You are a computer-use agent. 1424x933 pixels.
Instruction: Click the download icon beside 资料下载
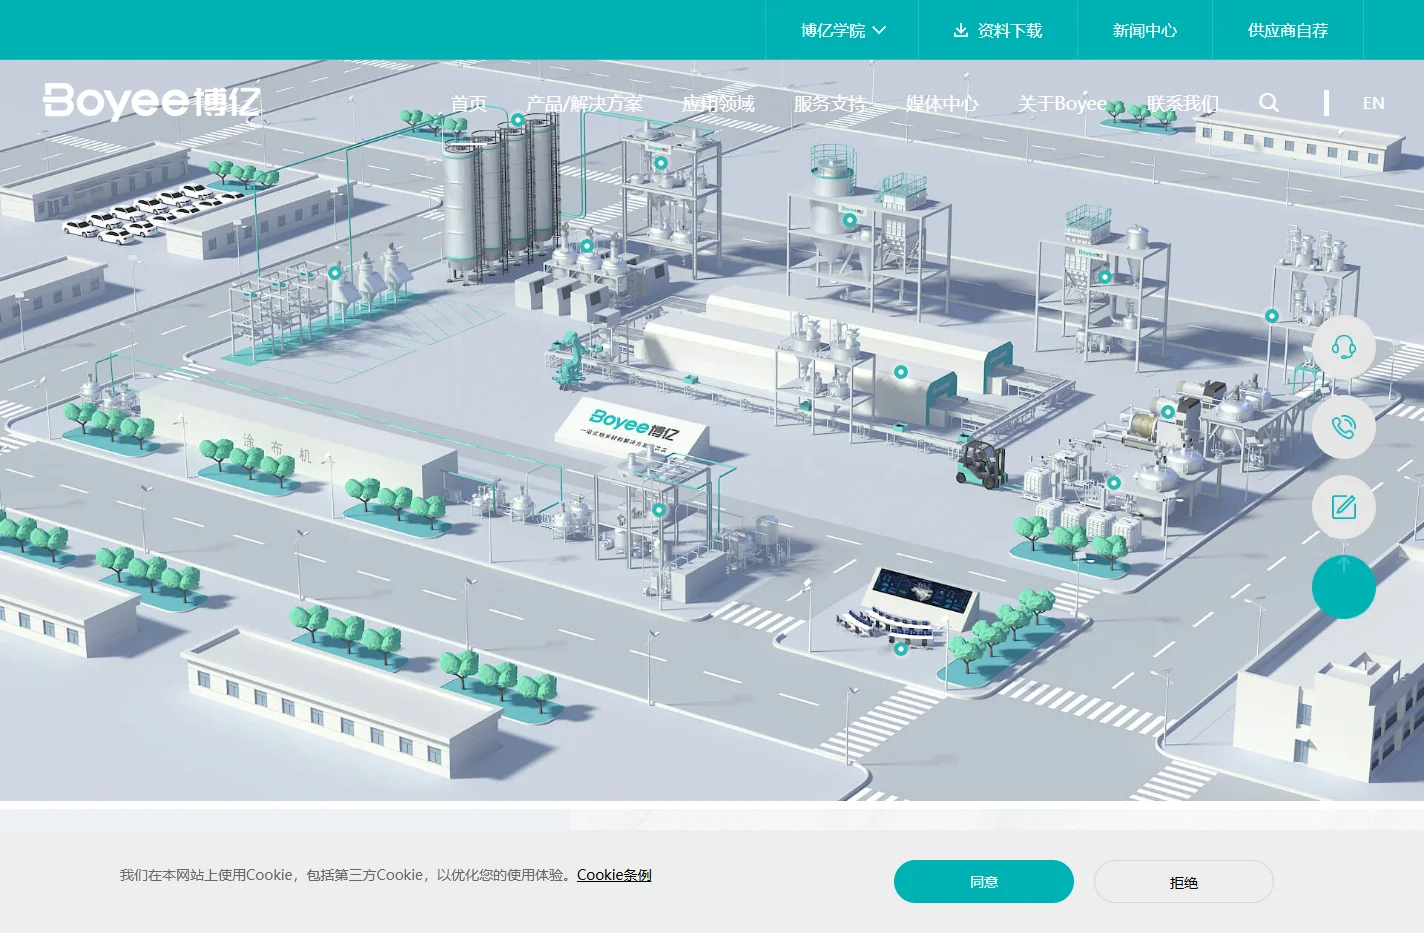[960, 30]
